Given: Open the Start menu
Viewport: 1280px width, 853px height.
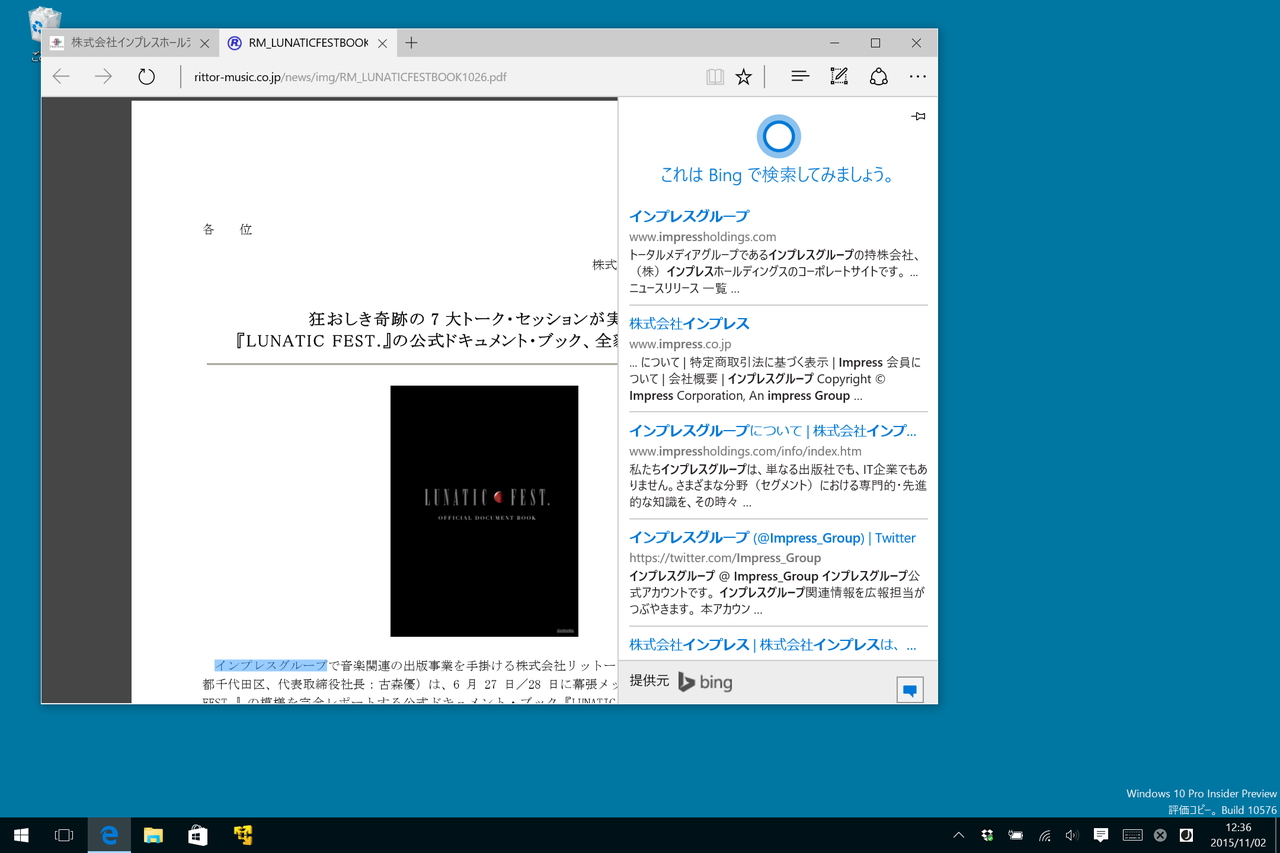Looking at the screenshot, I should point(21,835).
